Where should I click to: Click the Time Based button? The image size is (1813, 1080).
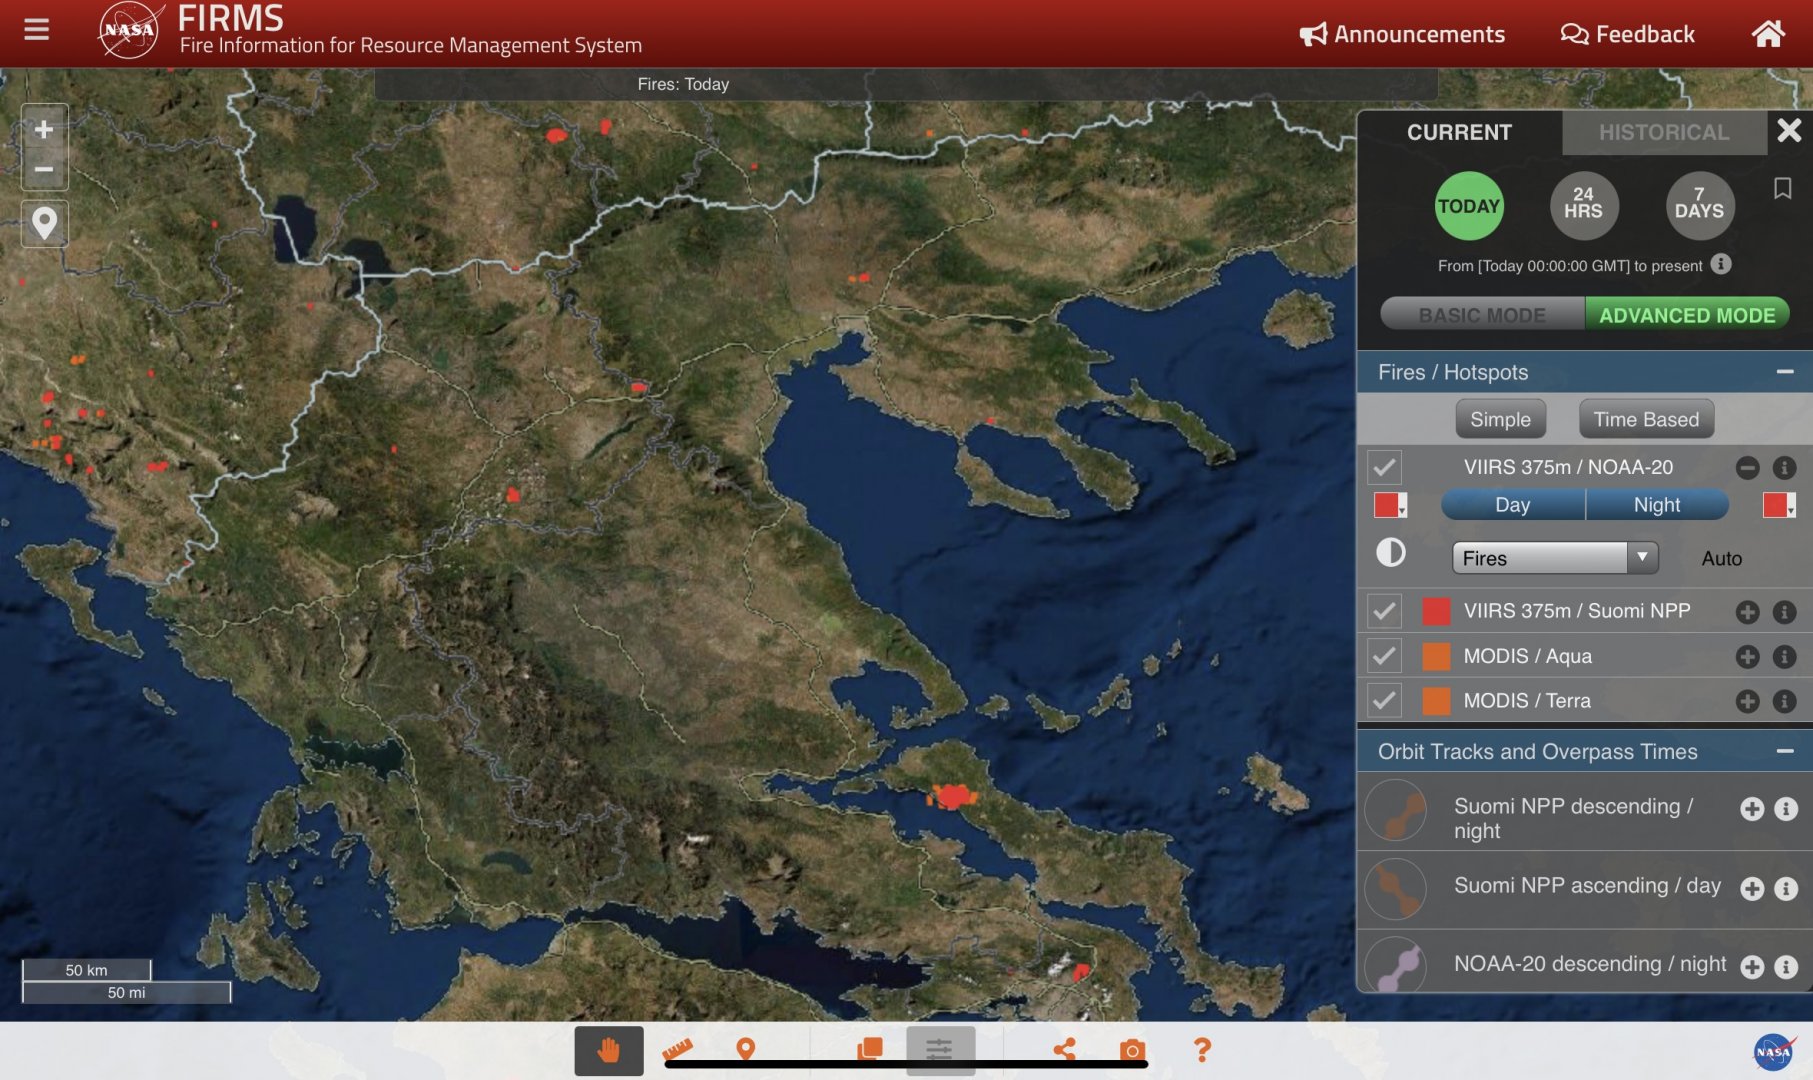(1645, 419)
